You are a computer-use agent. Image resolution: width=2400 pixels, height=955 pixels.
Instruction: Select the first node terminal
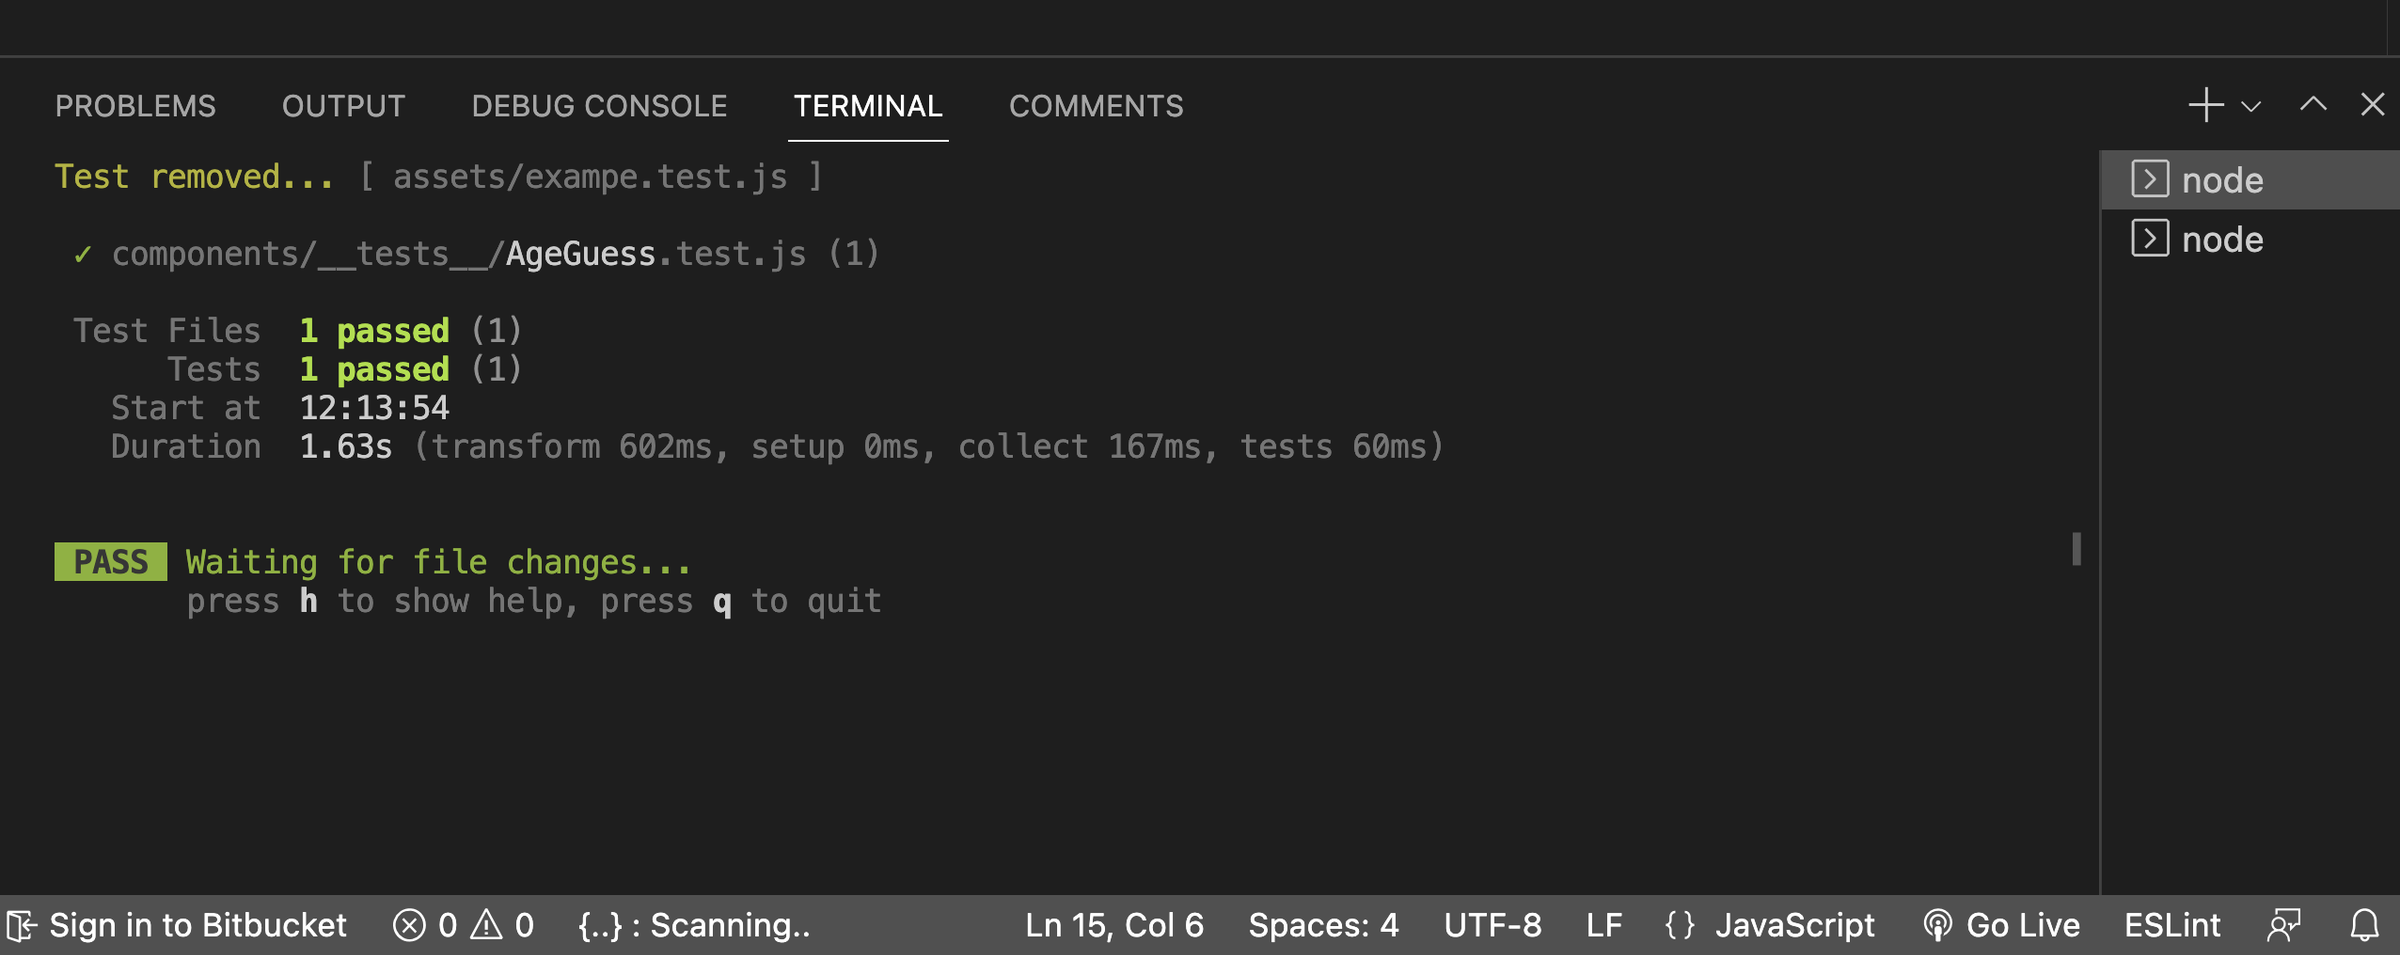[2222, 180]
